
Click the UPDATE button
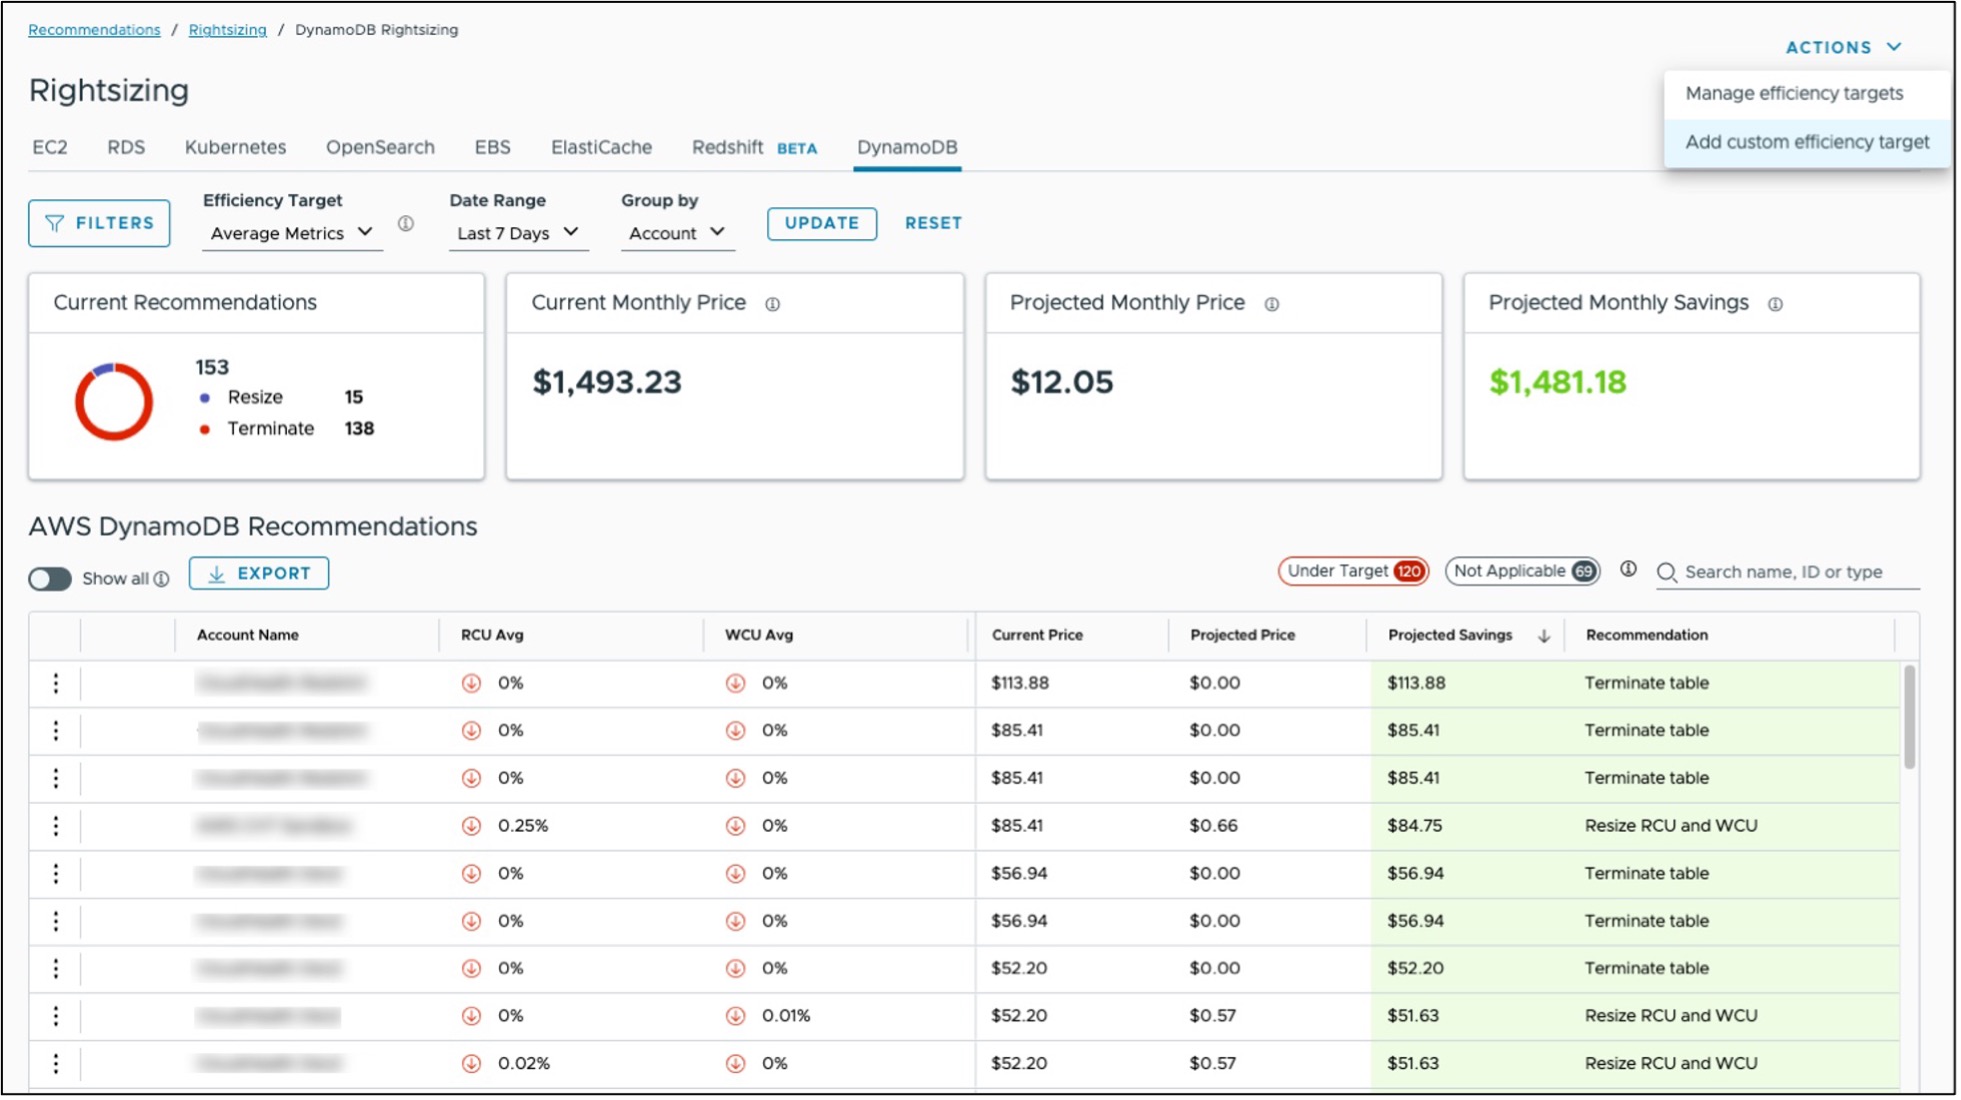[x=821, y=223]
